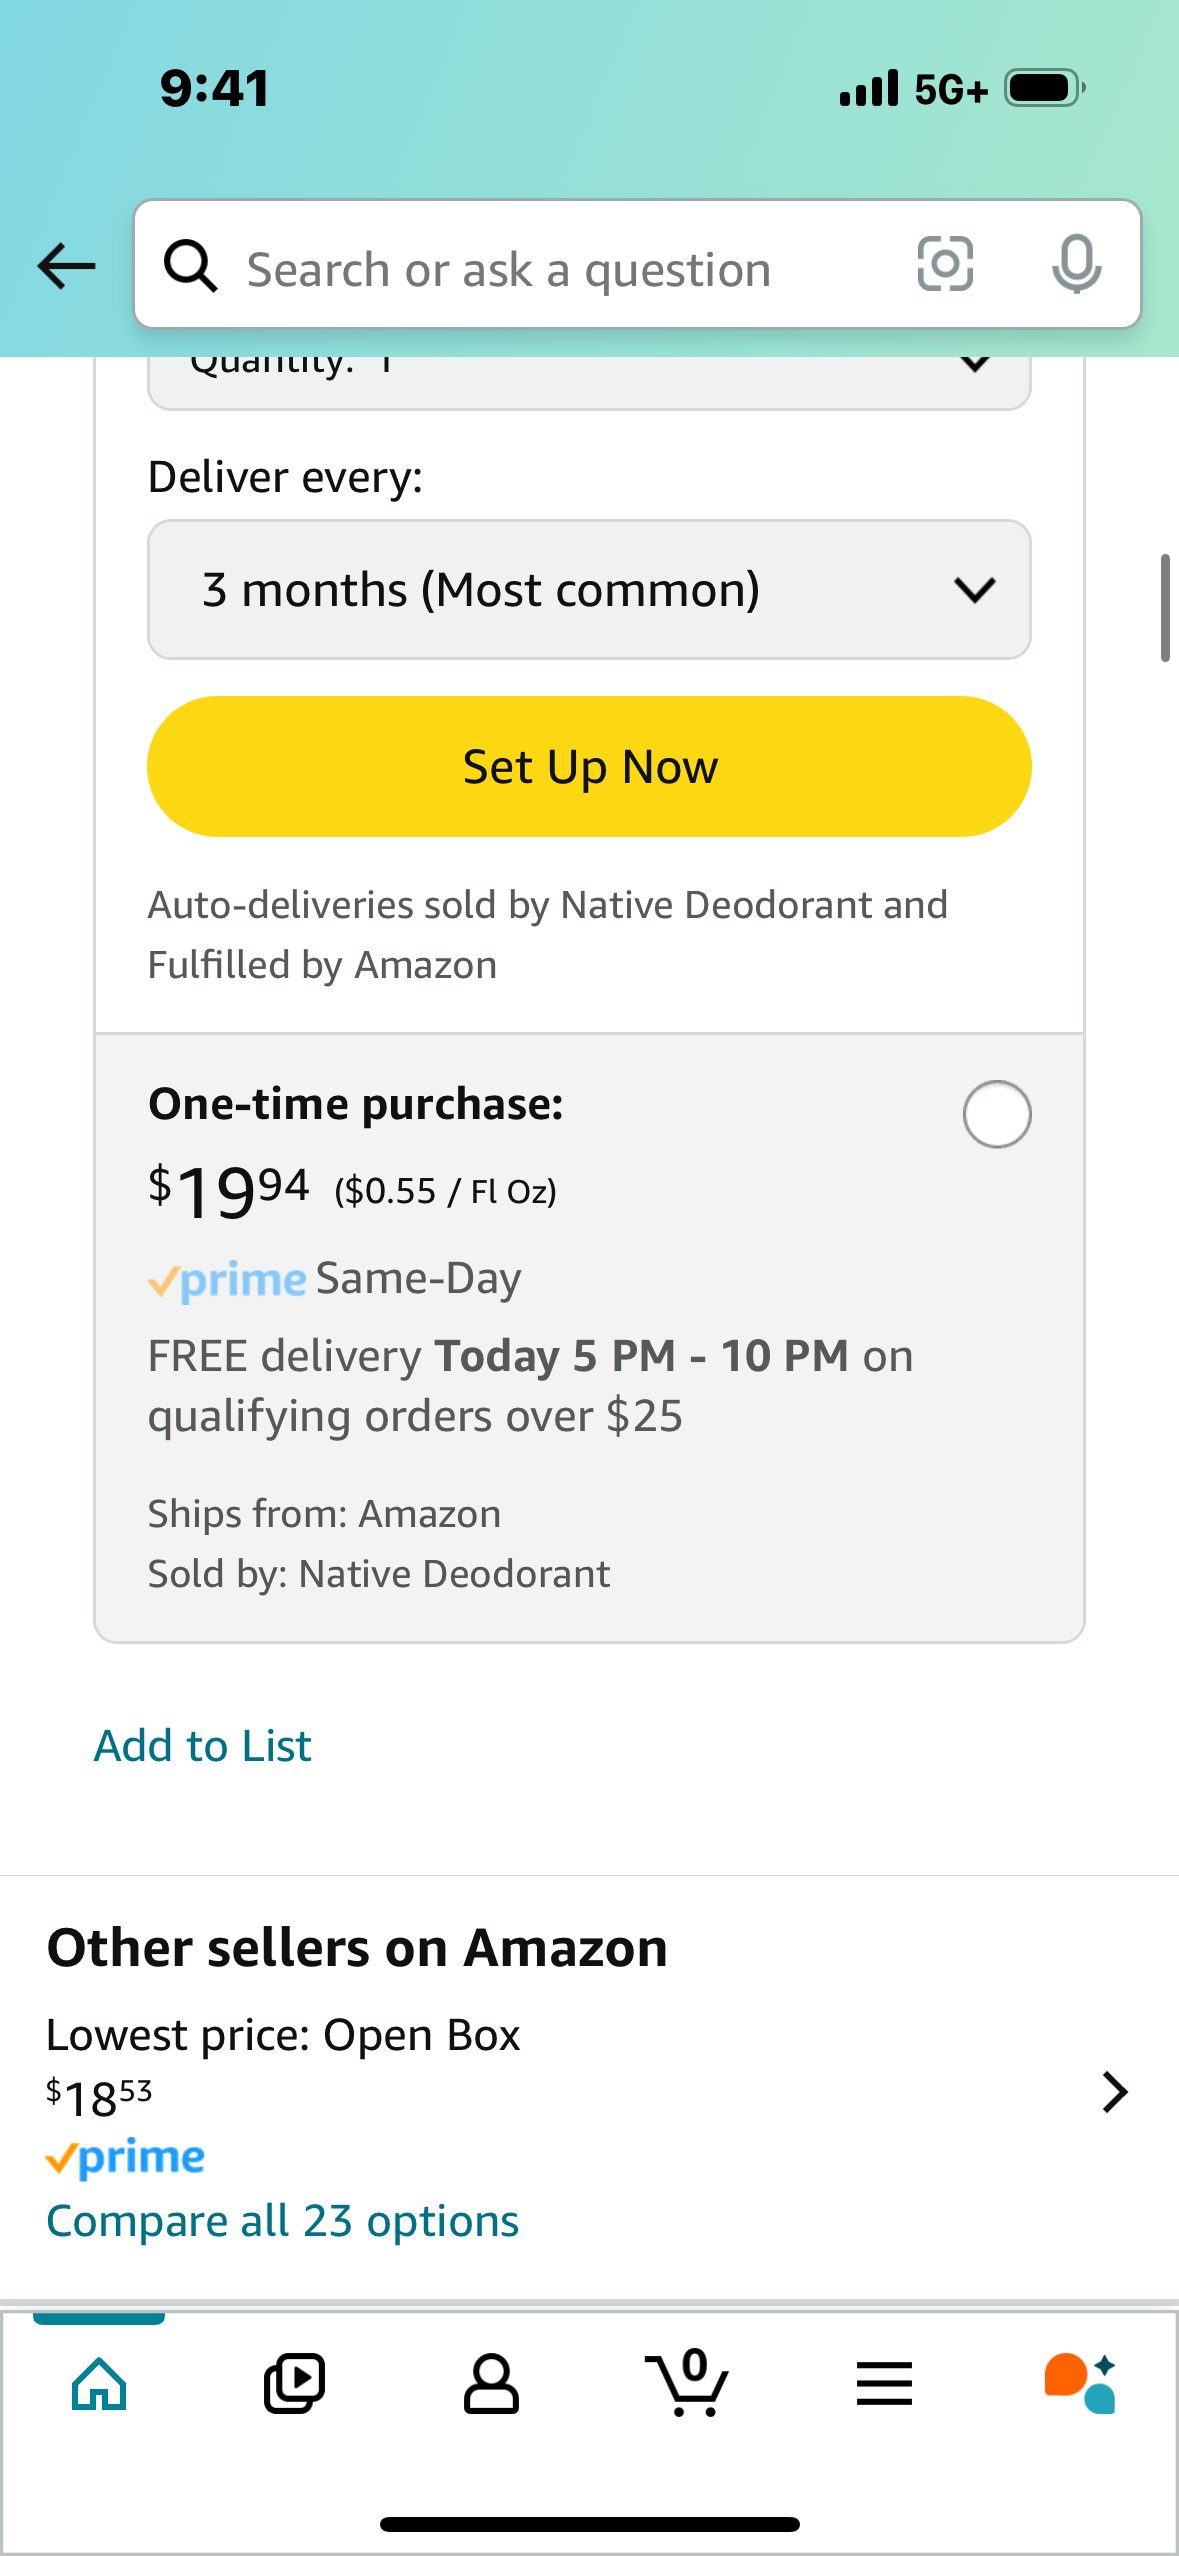Screen dimensions: 1179x2556
Task: Open the shopping cart
Action: pos(687,2384)
